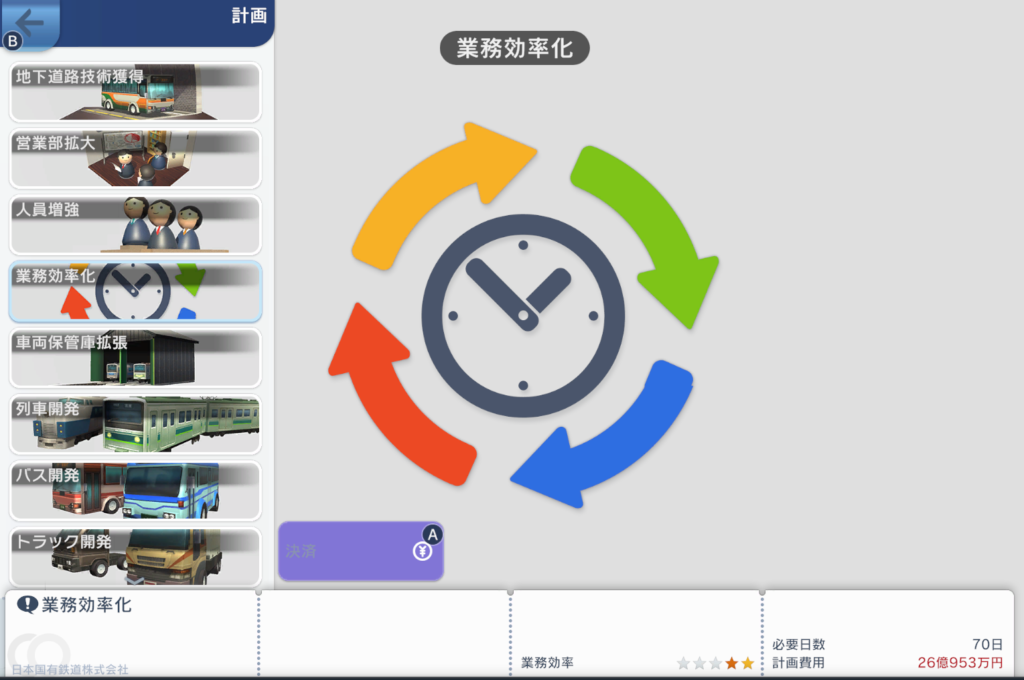Open 車両保管庫拡張 plan
This screenshot has height=680, width=1024.
[x=135, y=357]
